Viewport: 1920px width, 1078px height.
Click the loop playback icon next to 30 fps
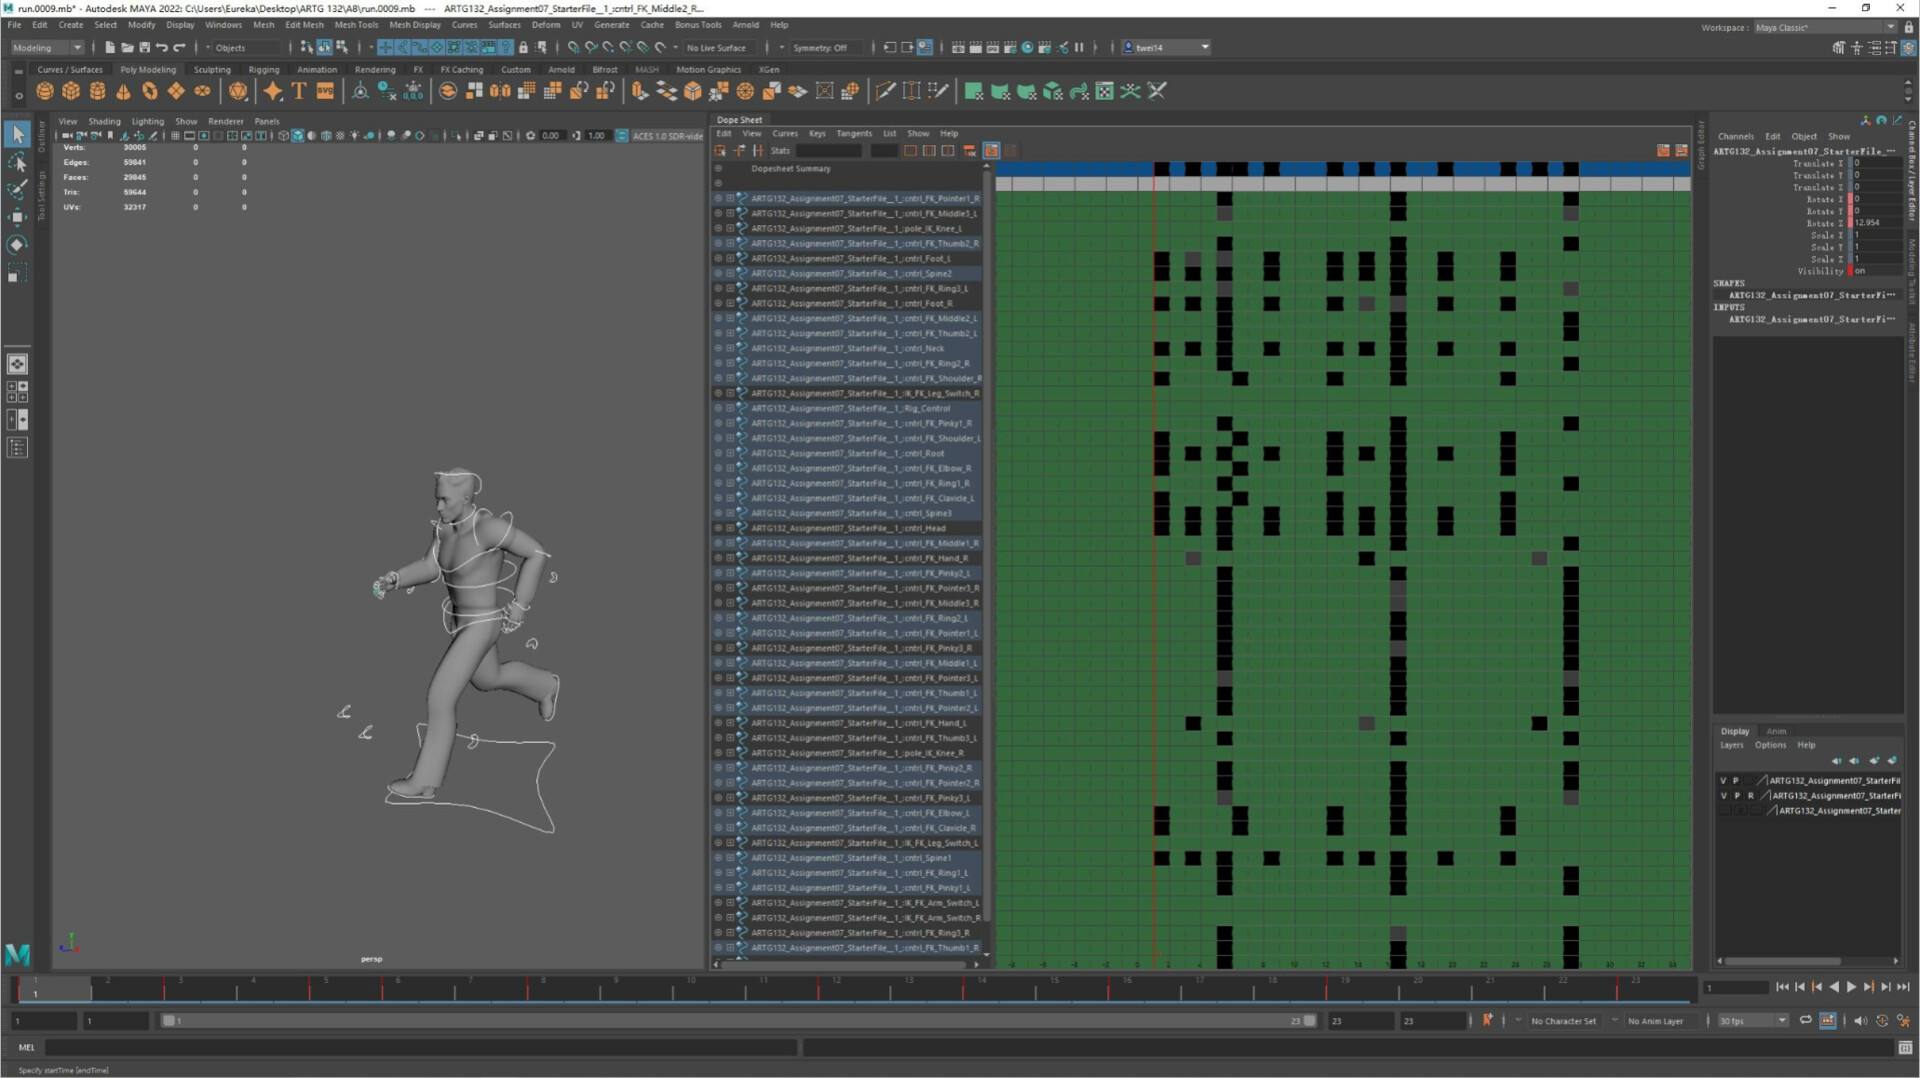pyautogui.click(x=1806, y=1021)
